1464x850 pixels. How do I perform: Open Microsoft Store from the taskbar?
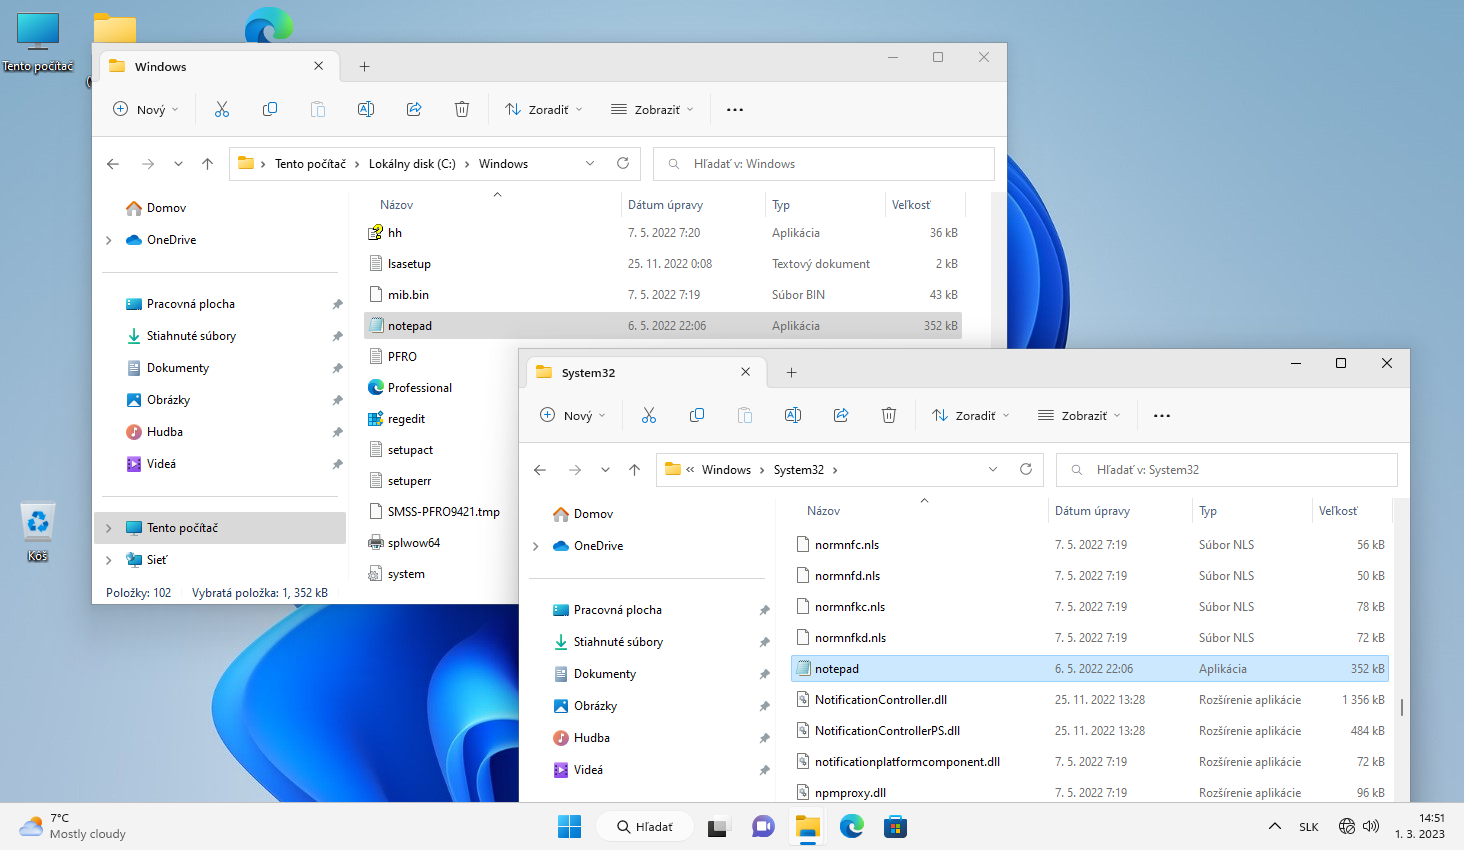(895, 827)
